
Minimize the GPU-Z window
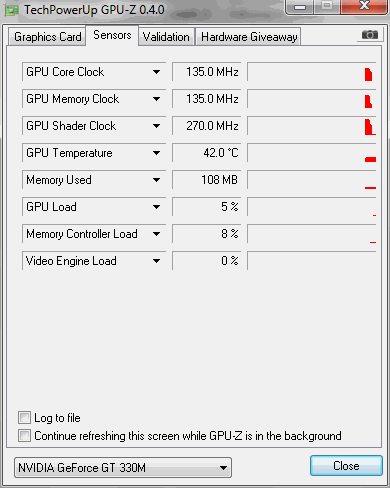(300, 7)
